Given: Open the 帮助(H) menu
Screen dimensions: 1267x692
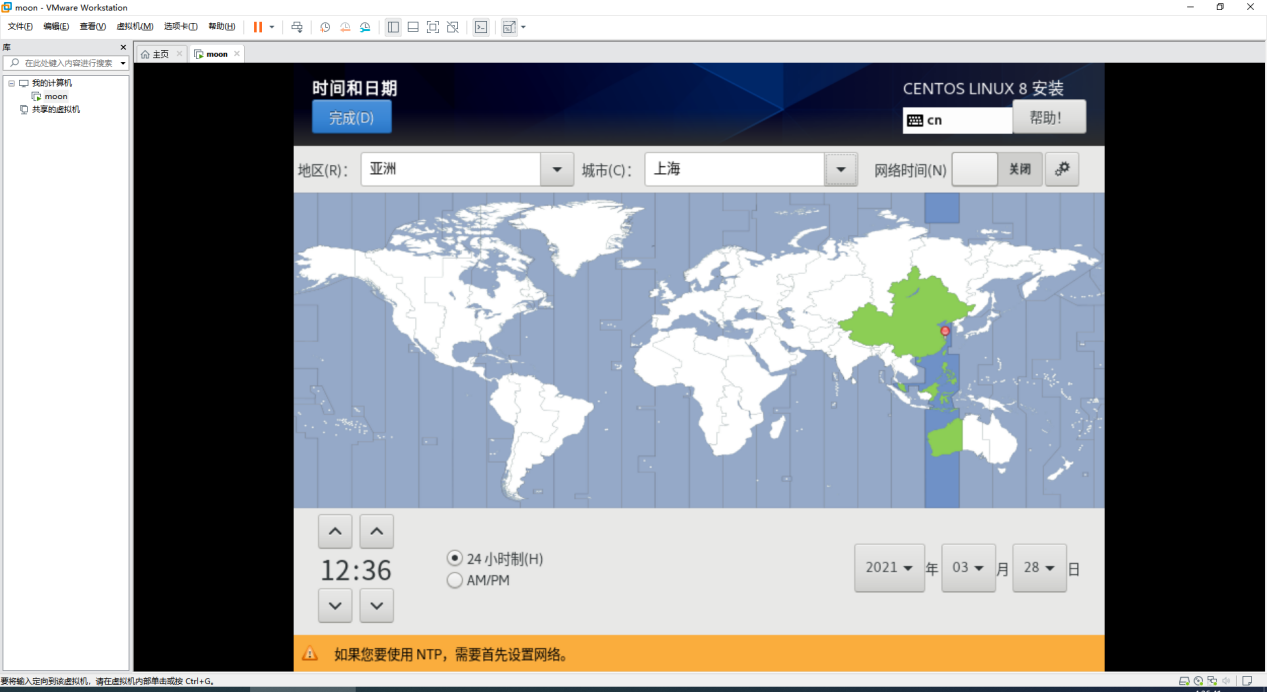Looking at the screenshot, I should pyautogui.click(x=222, y=27).
